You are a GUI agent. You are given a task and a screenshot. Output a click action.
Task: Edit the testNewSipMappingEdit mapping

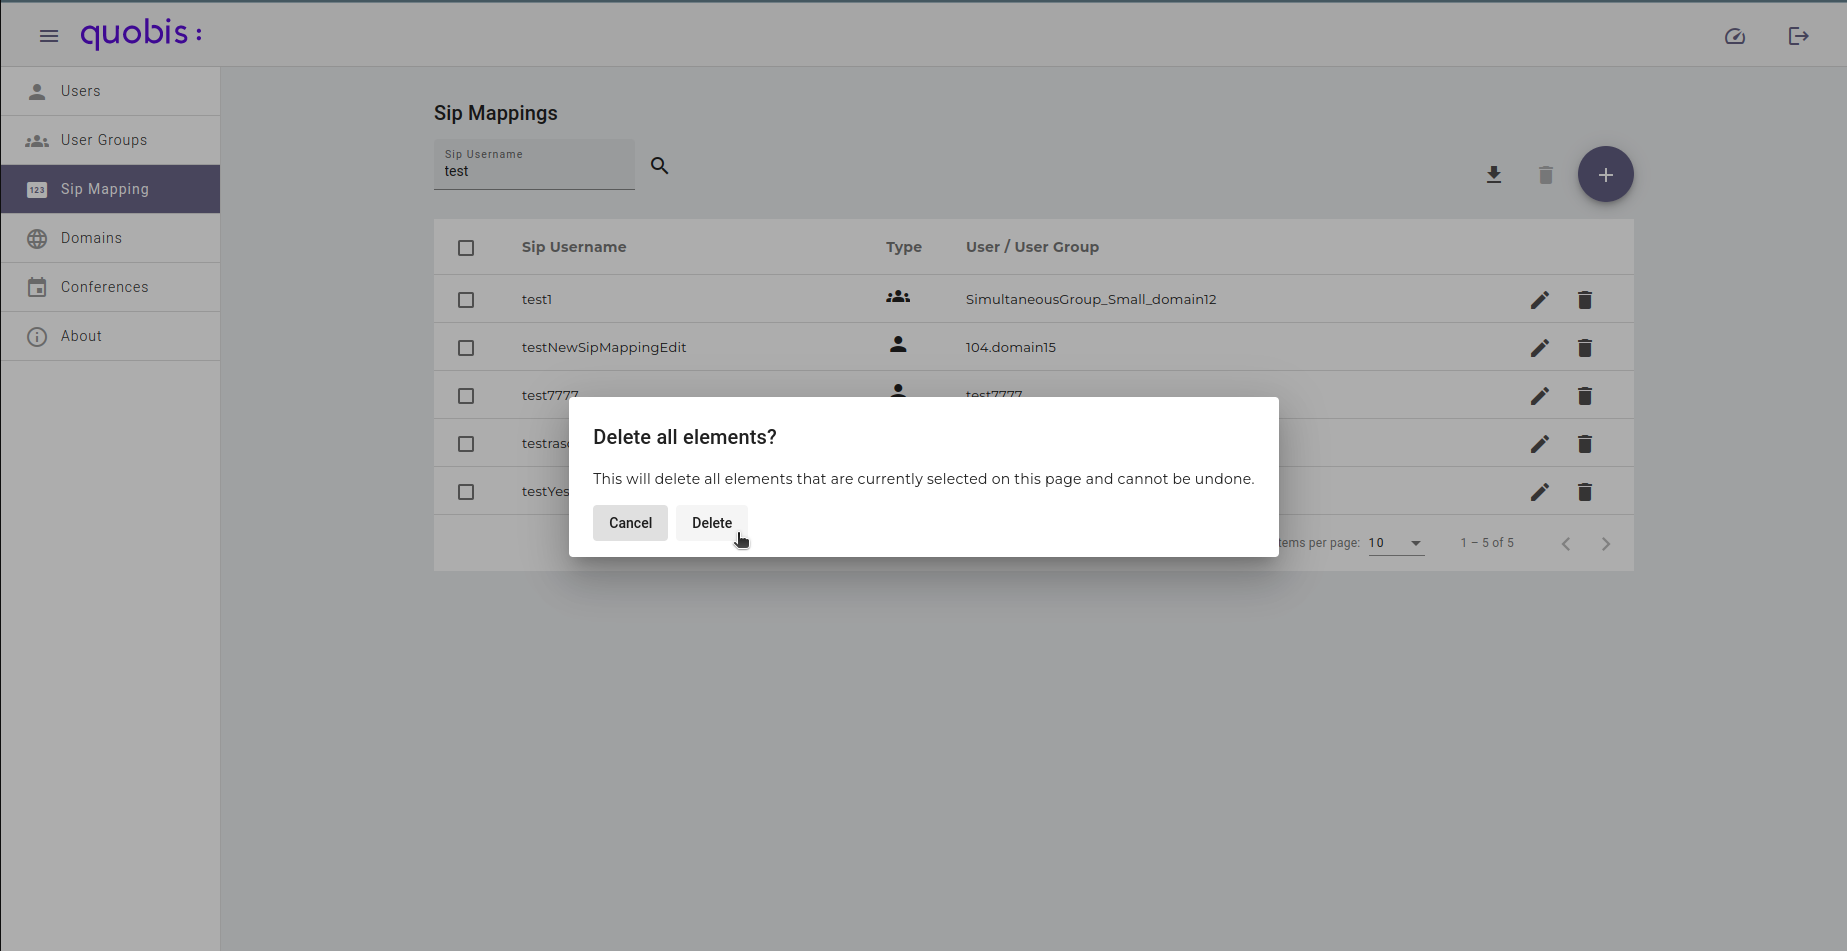coord(1540,348)
